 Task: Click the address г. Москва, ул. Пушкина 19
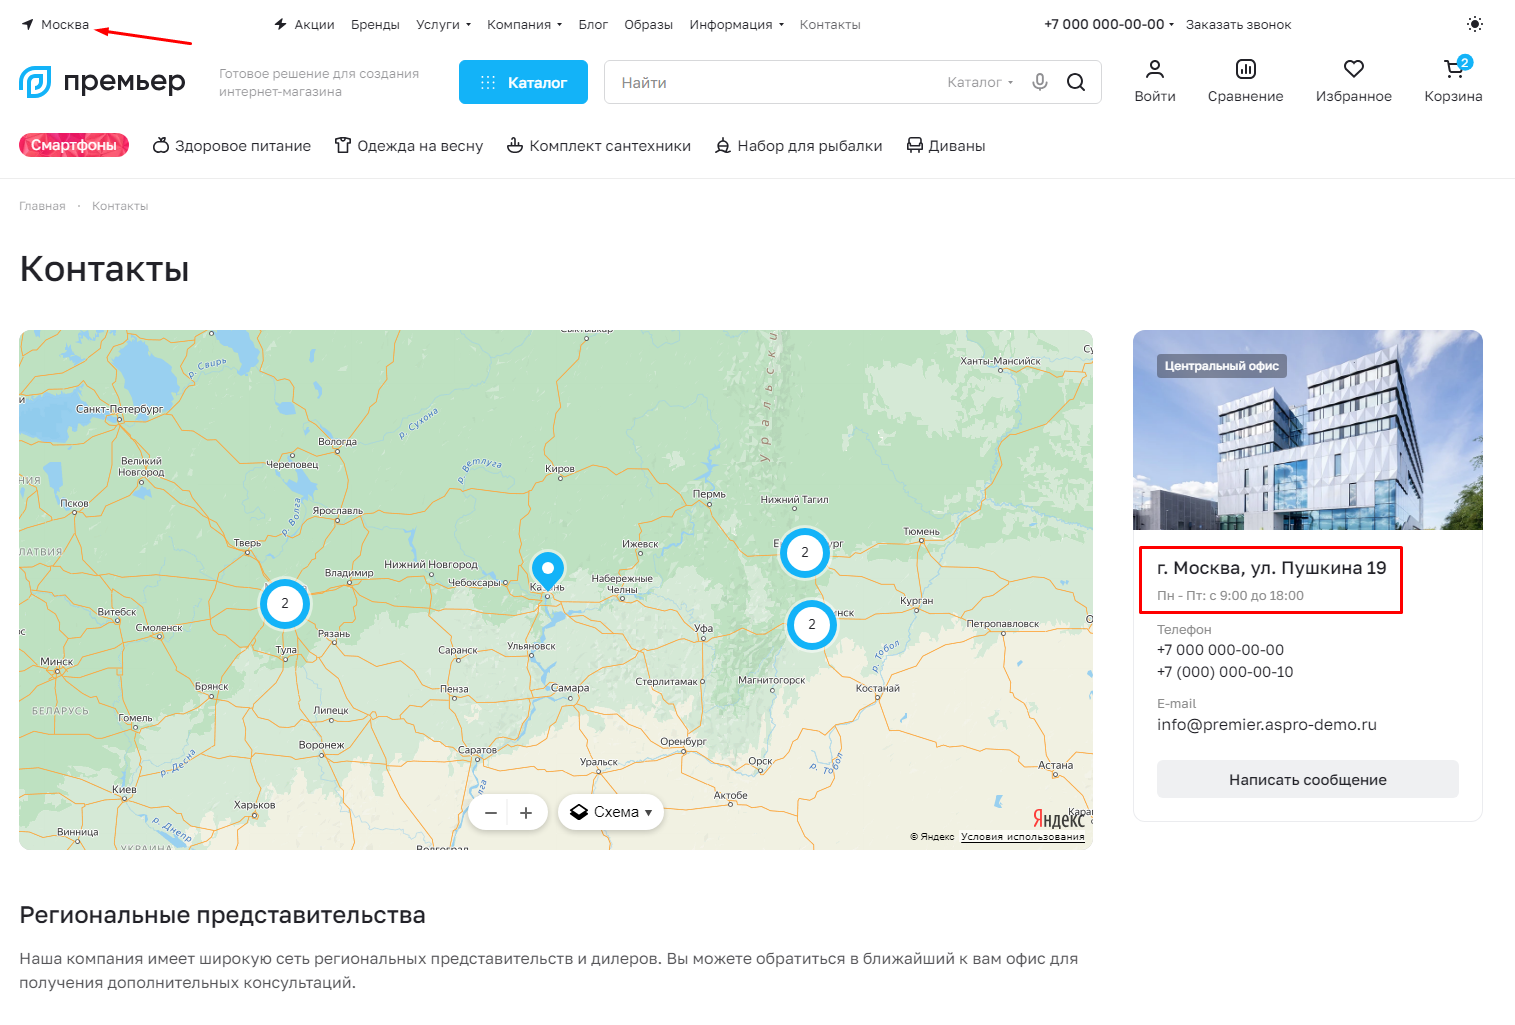(1272, 568)
